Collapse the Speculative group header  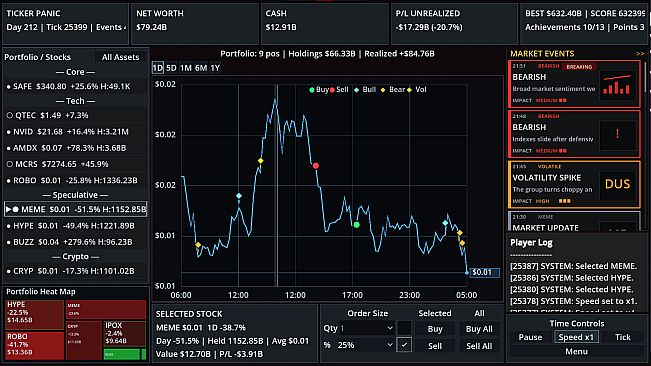click(x=75, y=195)
